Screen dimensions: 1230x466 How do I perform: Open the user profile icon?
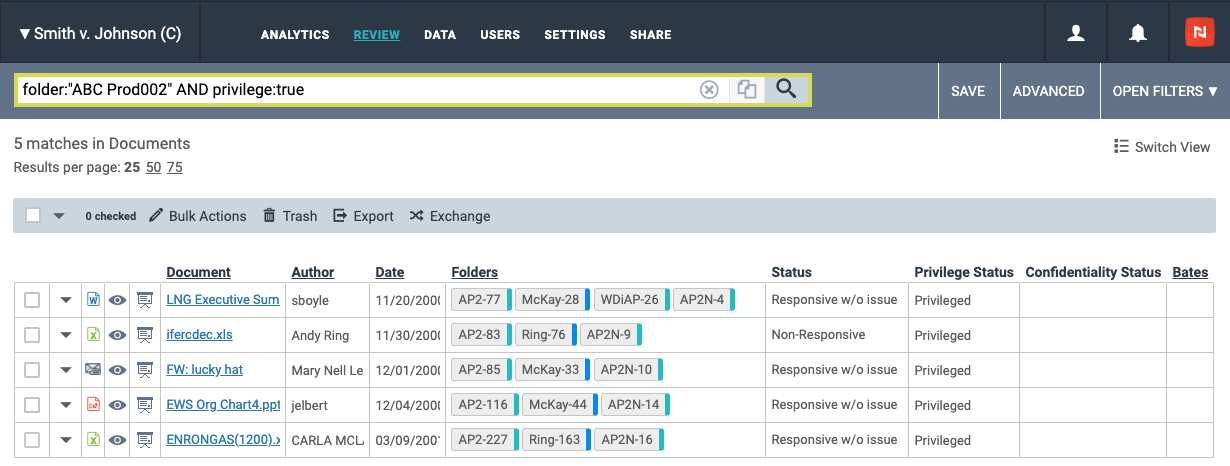coord(1076,33)
